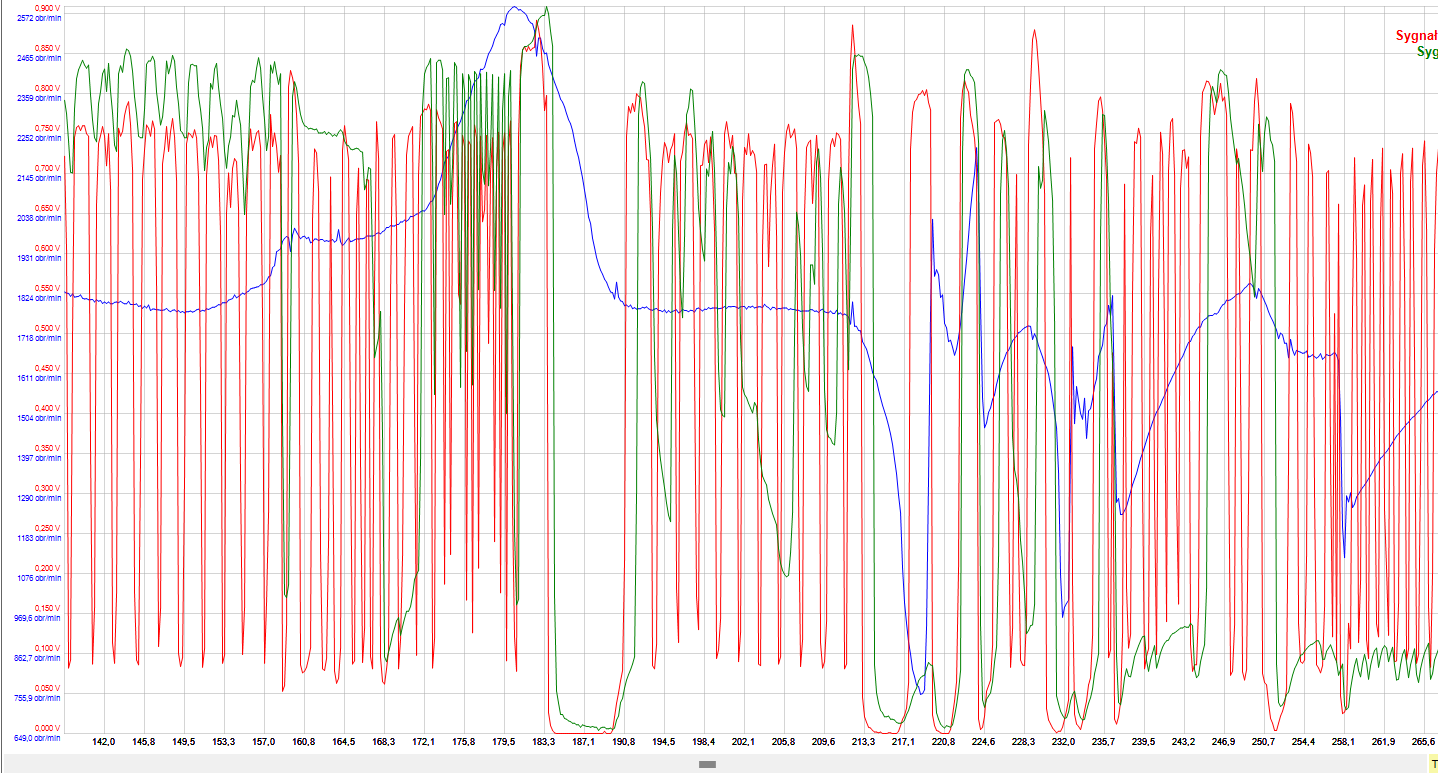
Task: Click the 0,500 V voltage axis label
Action: pyautogui.click(x=46, y=328)
